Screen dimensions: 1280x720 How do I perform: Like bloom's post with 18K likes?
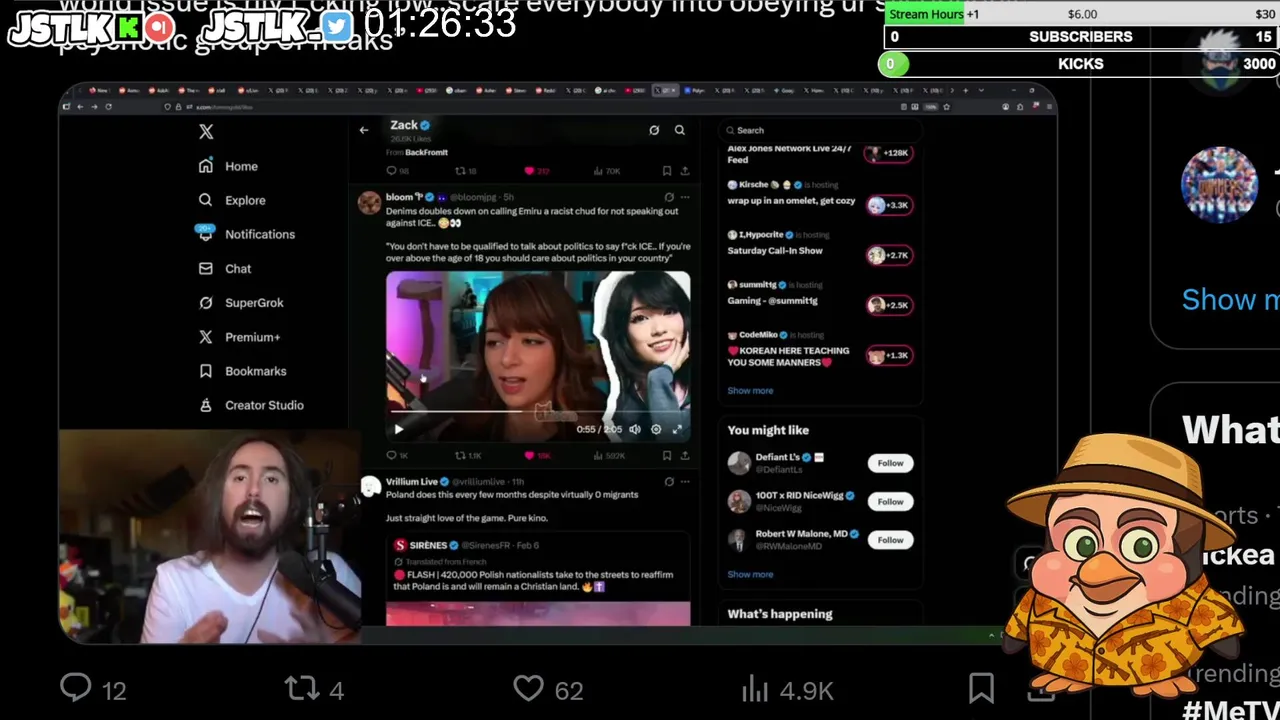pos(538,455)
